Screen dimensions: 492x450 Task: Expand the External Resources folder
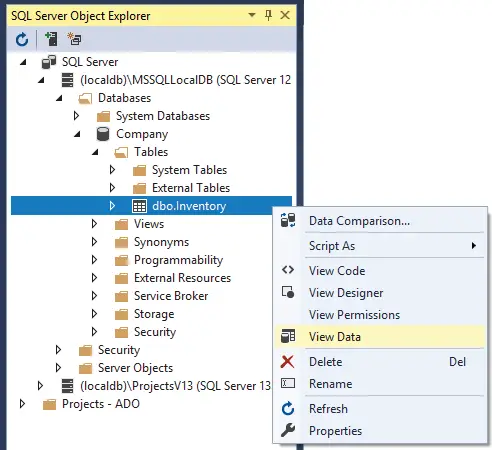click(94, 278)
